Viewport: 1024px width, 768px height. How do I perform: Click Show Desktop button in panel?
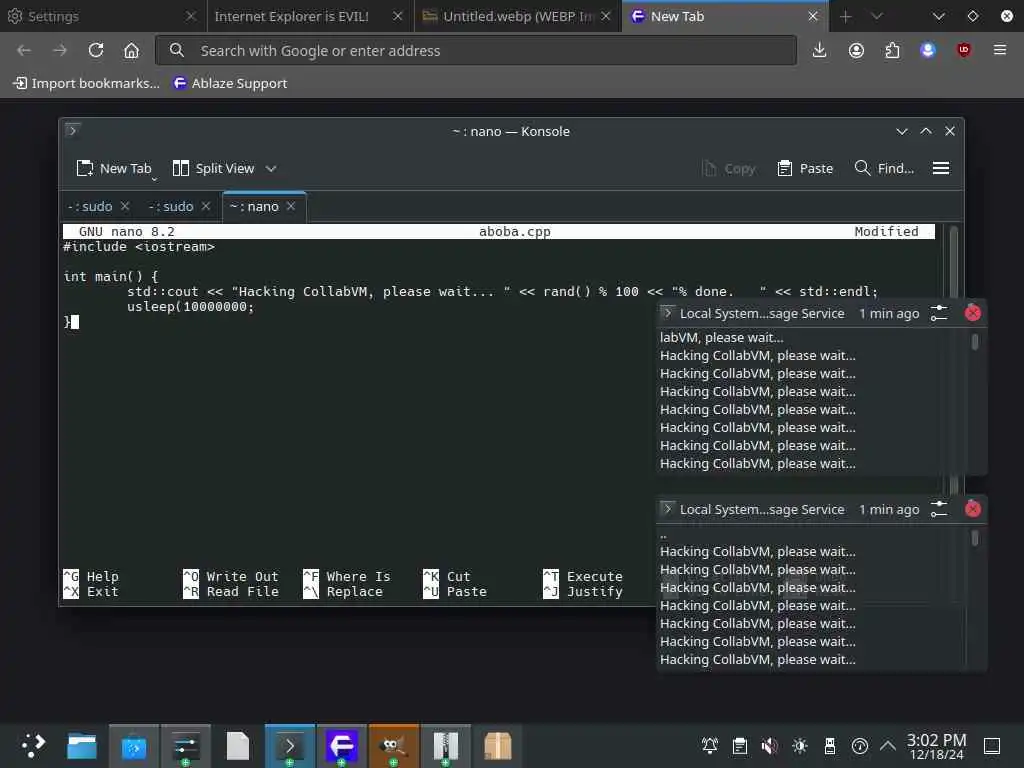click(x=992, y=745)
